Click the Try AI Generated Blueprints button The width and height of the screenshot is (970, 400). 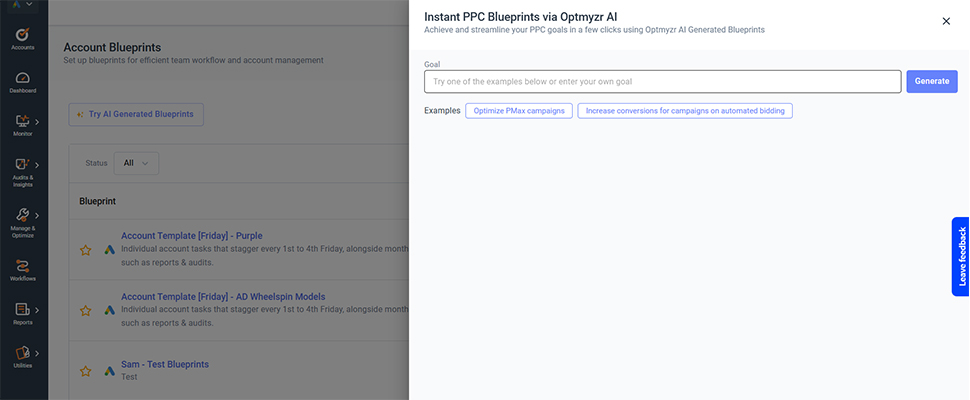[x=136, y=114]
